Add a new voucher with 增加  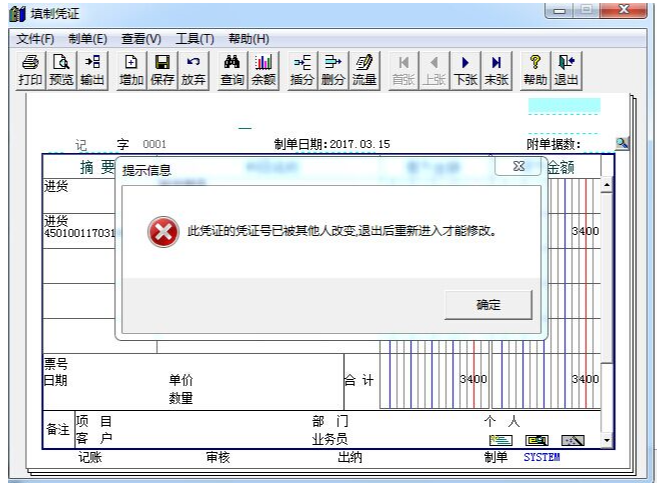point(131,70)
